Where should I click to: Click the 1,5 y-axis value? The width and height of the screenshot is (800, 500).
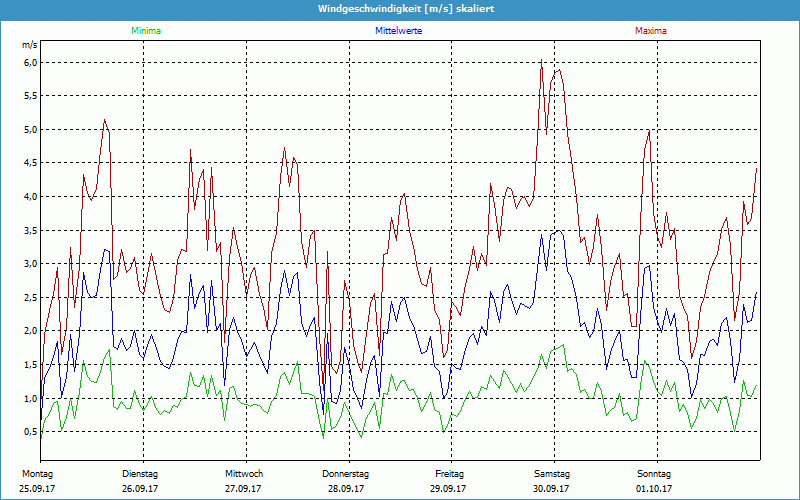pyautogui.click(x=31, y=364)
